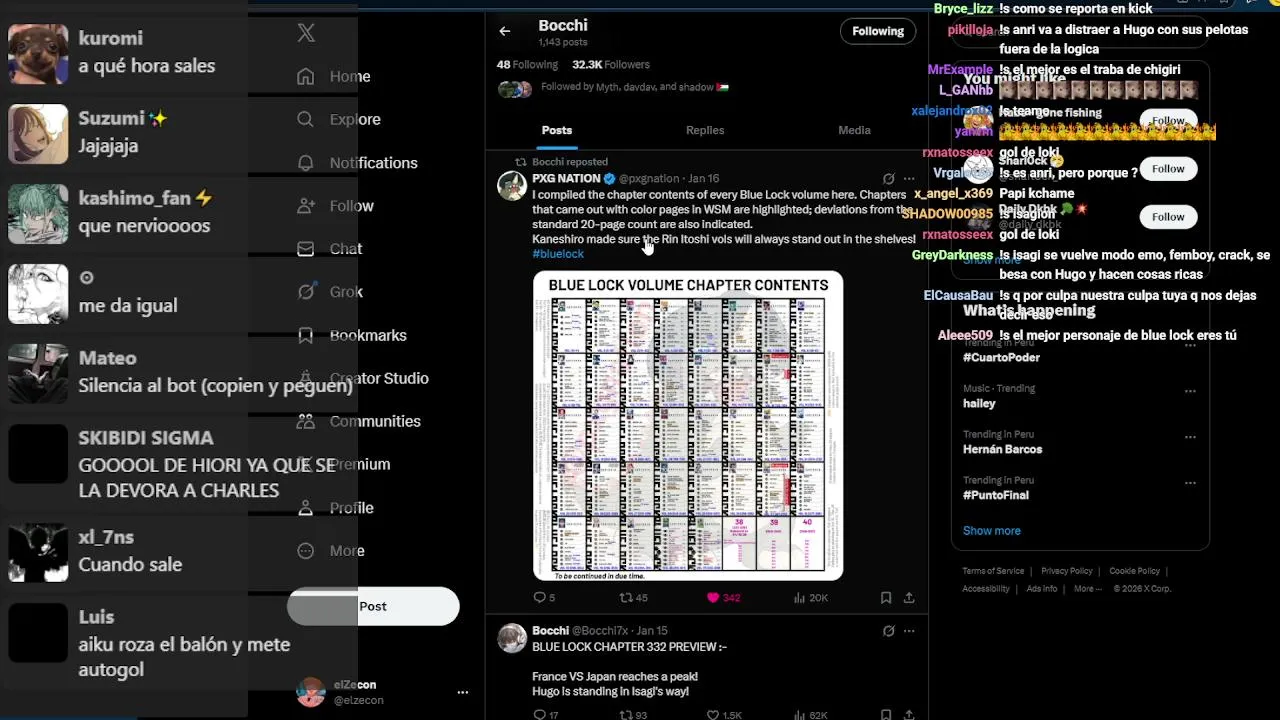The height and width of the screenshot is (720, 1280).
Task: View analytics showing 20K views
Action: click(x=810, y=598)
